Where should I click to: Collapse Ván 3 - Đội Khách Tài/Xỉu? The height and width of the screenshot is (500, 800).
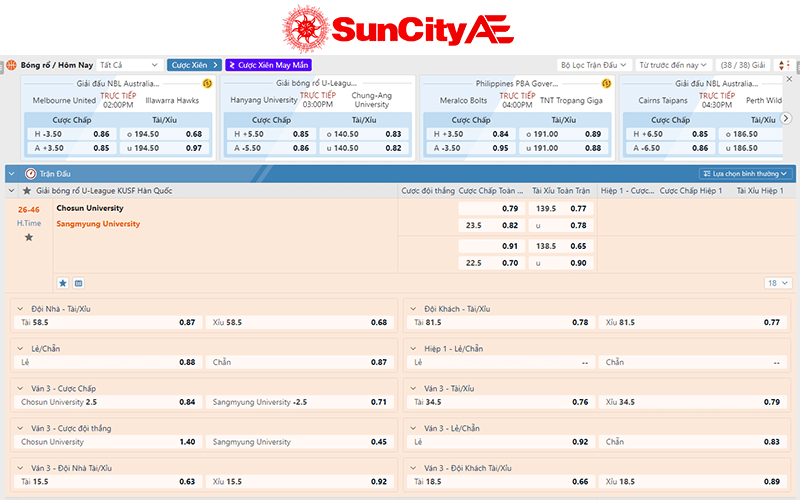click(413, 468)
